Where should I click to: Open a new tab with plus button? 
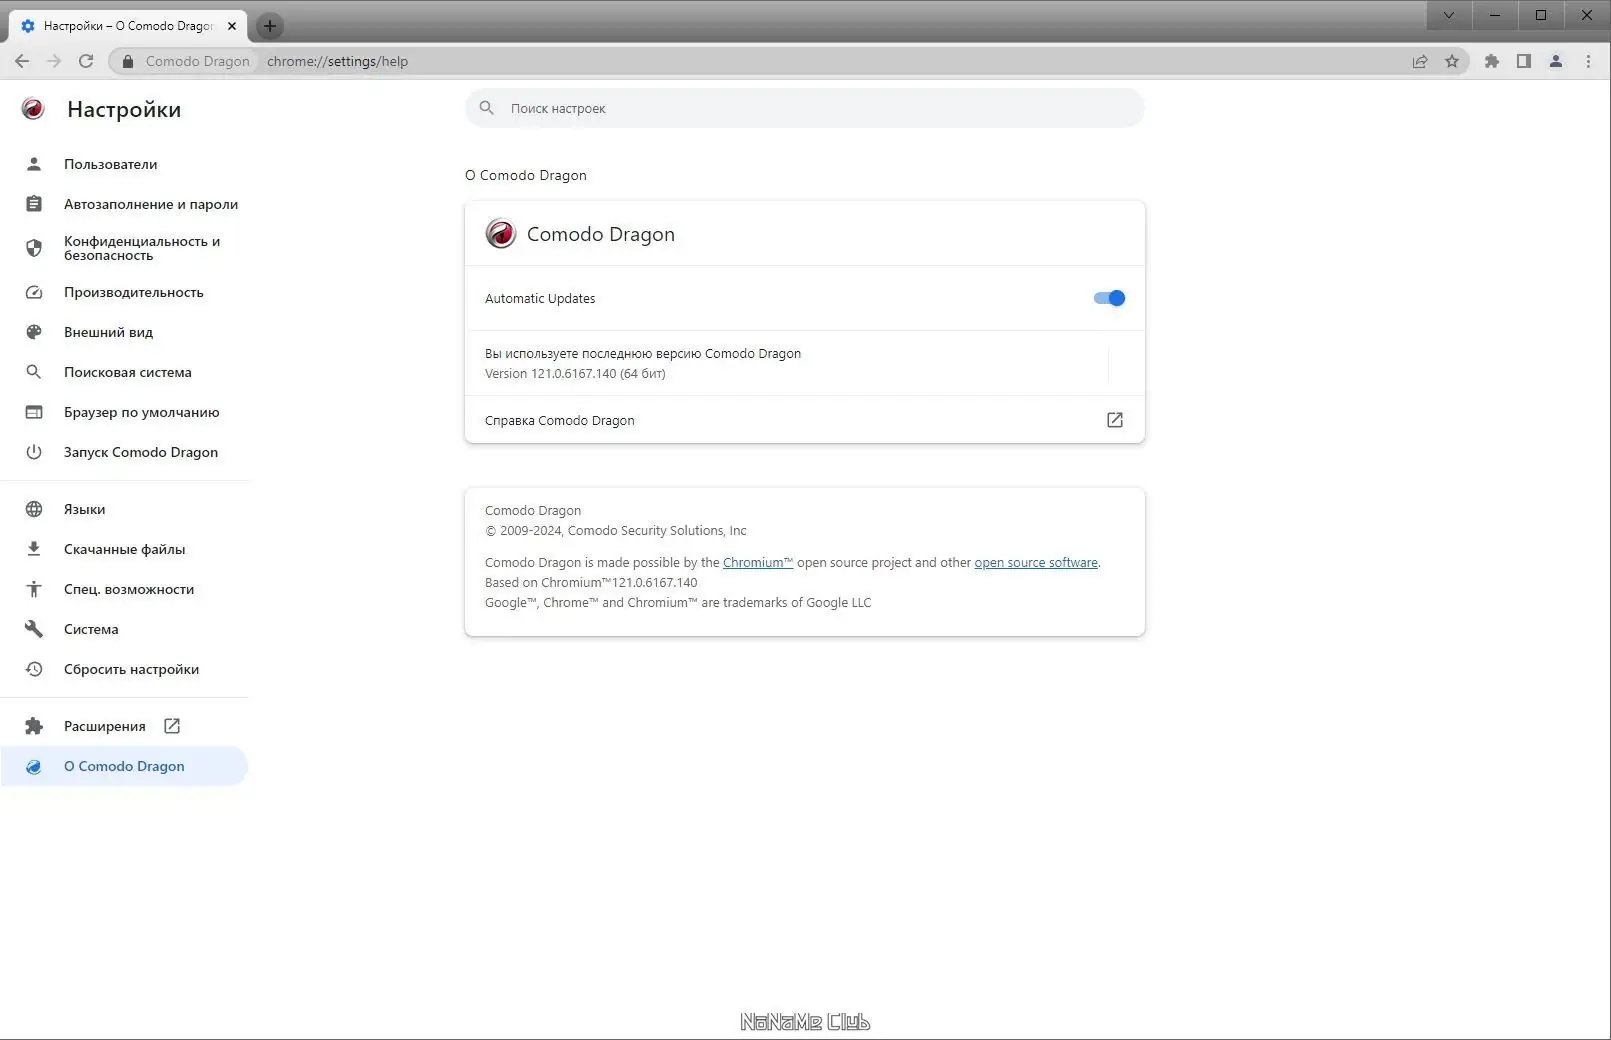click(x=270, y=26)
